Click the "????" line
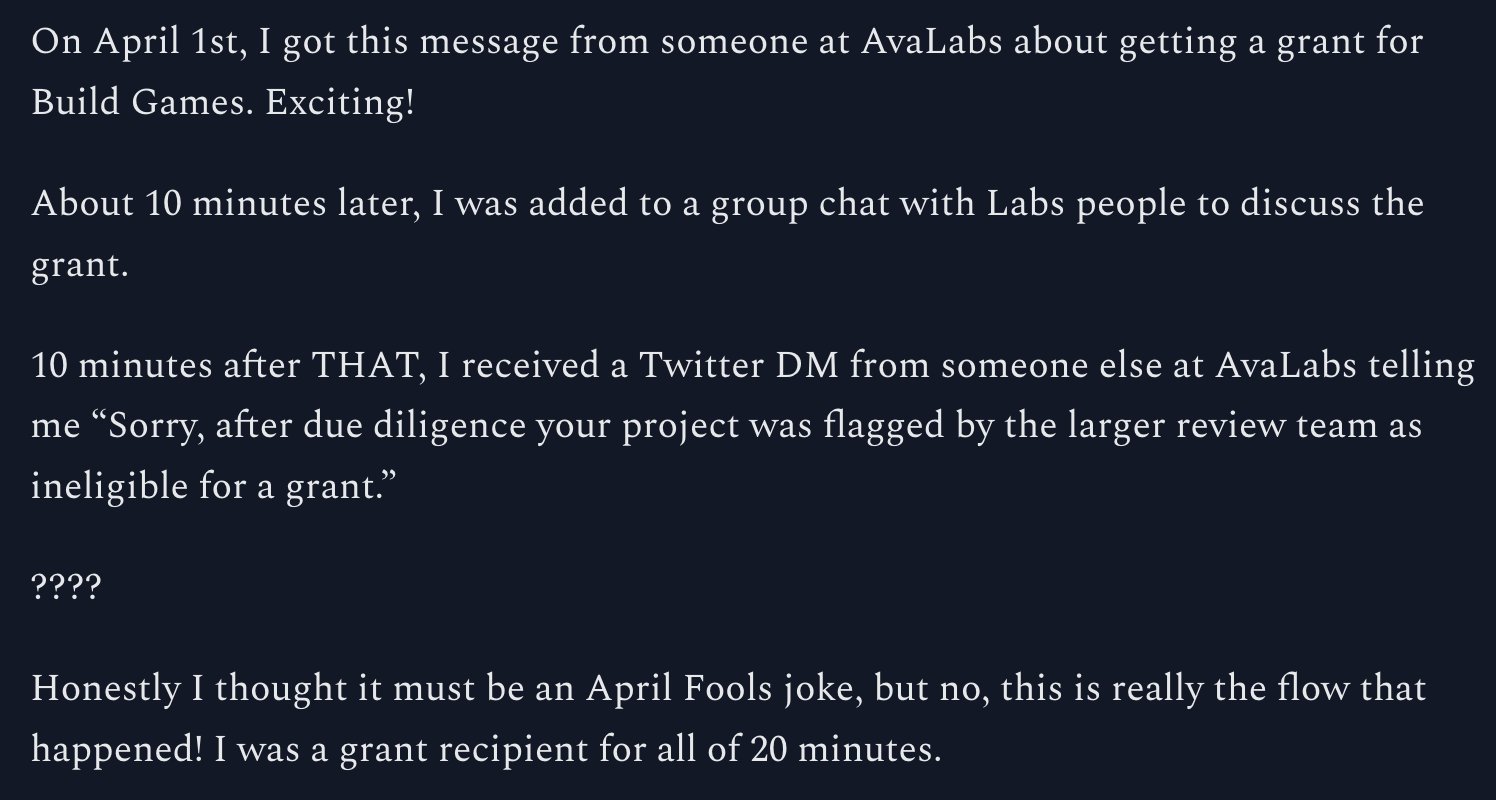The image size is (1496, 800). (66, 588)
